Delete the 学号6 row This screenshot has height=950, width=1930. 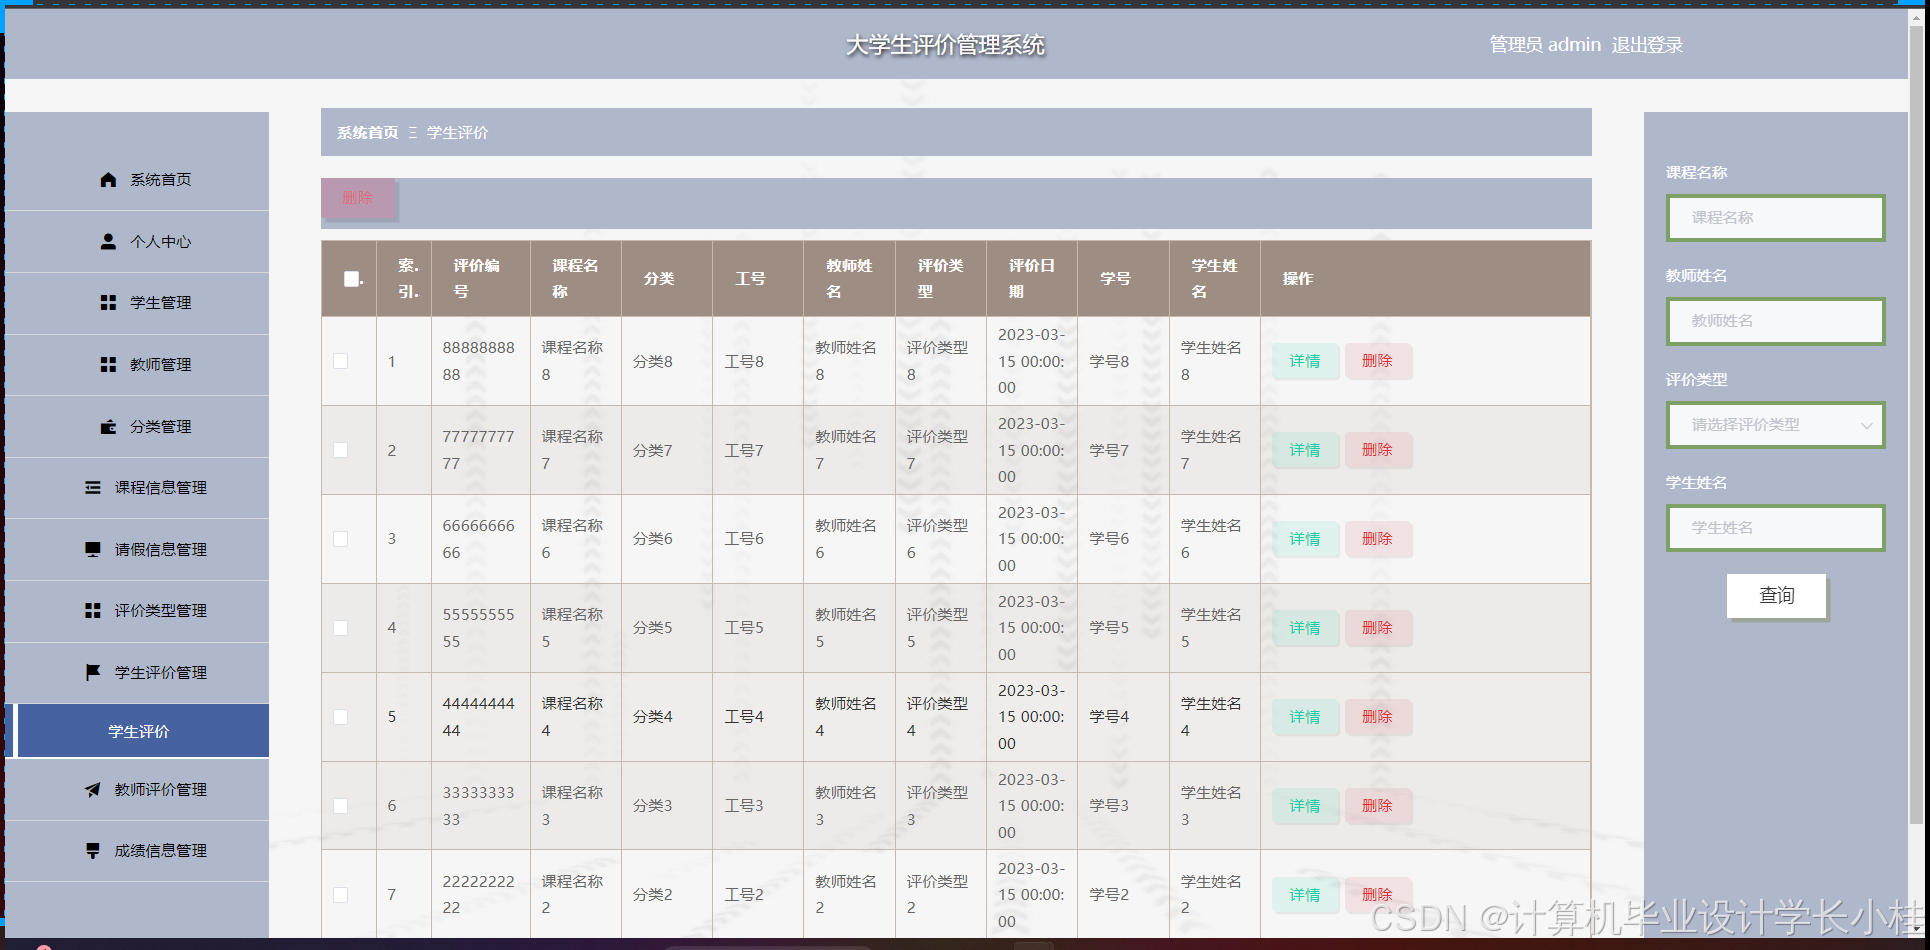1378,539
